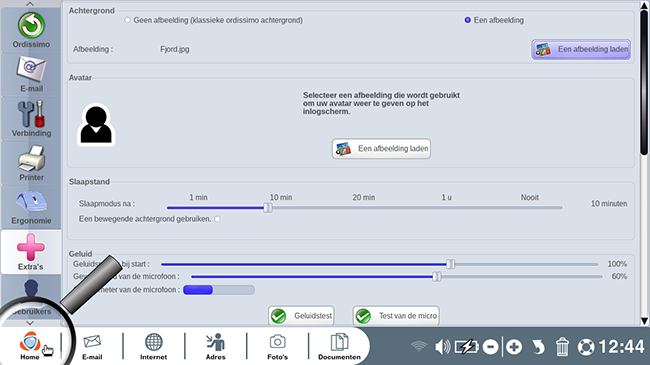This screenshot has width=650, height=365.
Task: Select Geen afbeelding radio option
Action: click(x=127, y=20)
